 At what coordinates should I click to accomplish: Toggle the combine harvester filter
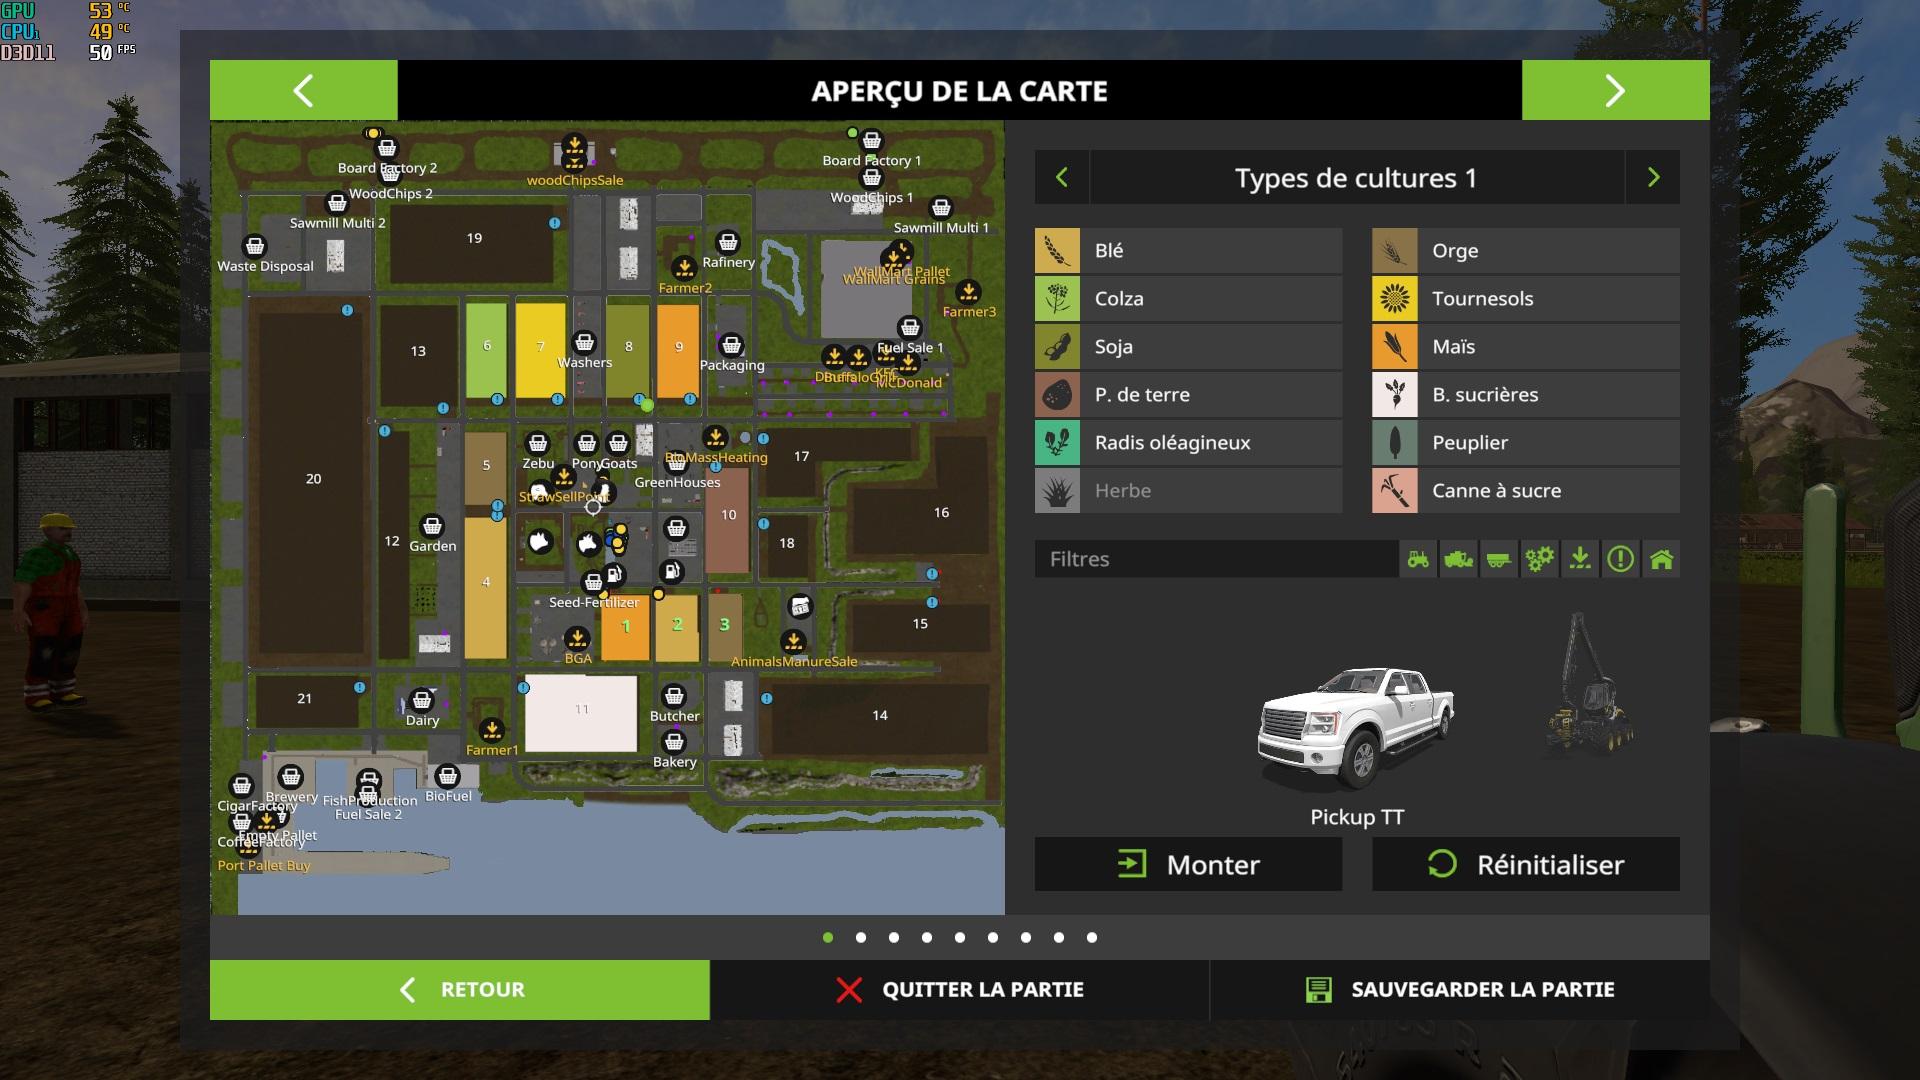1458,559
